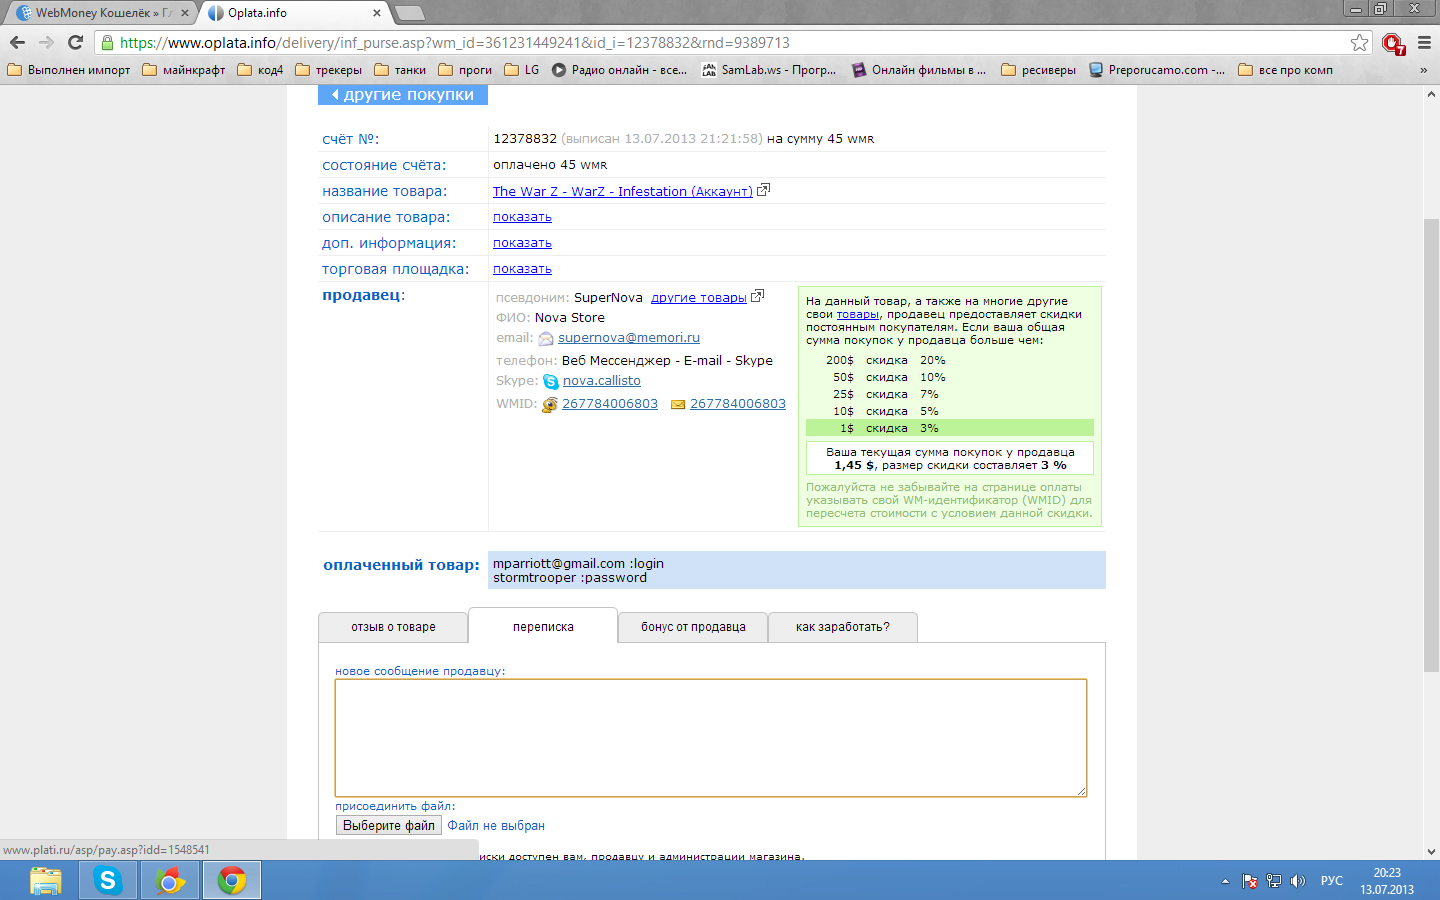Click the yellow WebMoney mail icon
This screenshot has width=1440, height=900.
coord(678,405)
